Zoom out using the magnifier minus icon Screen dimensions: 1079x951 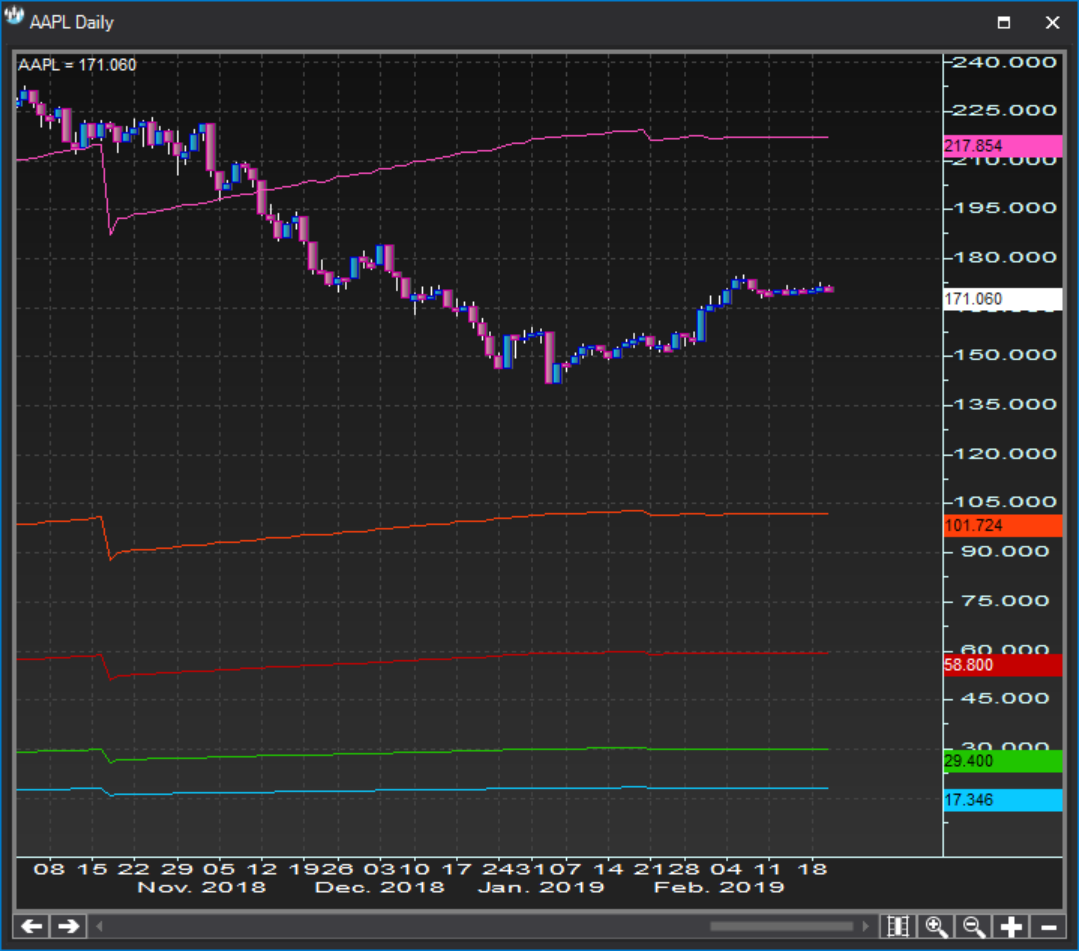[x=974, y=926]
